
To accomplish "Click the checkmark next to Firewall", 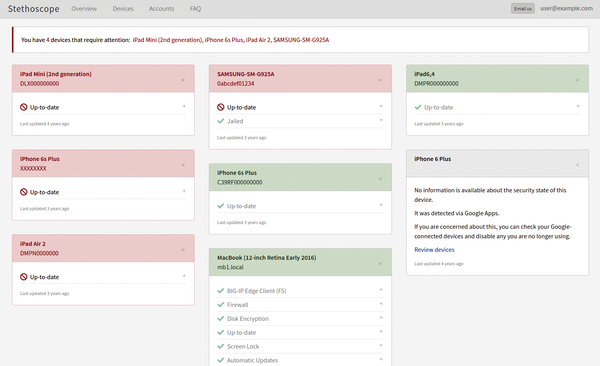I will [220, 305].
